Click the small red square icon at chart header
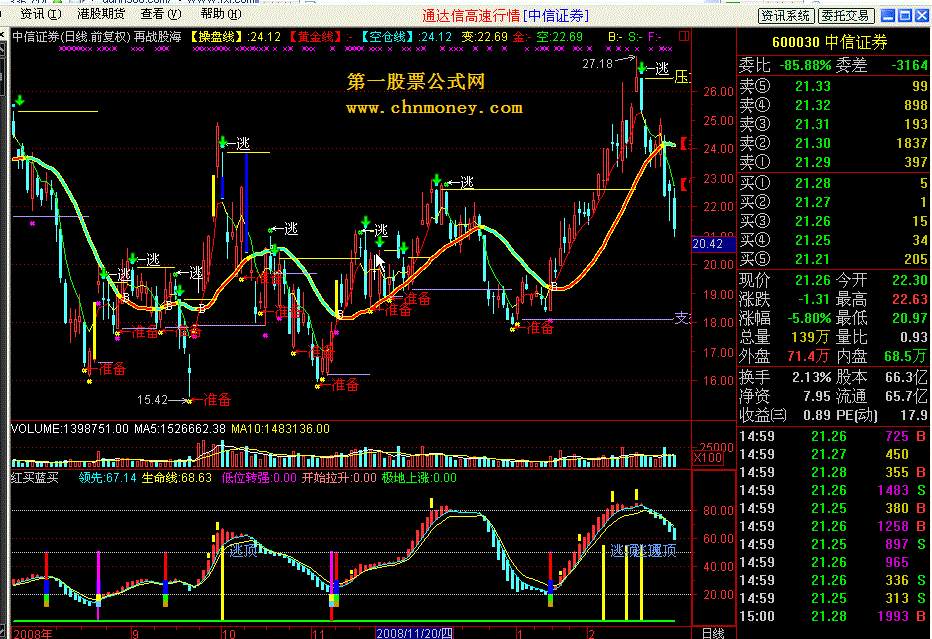The width and height of the screenshot is (932, 639). 684,37
